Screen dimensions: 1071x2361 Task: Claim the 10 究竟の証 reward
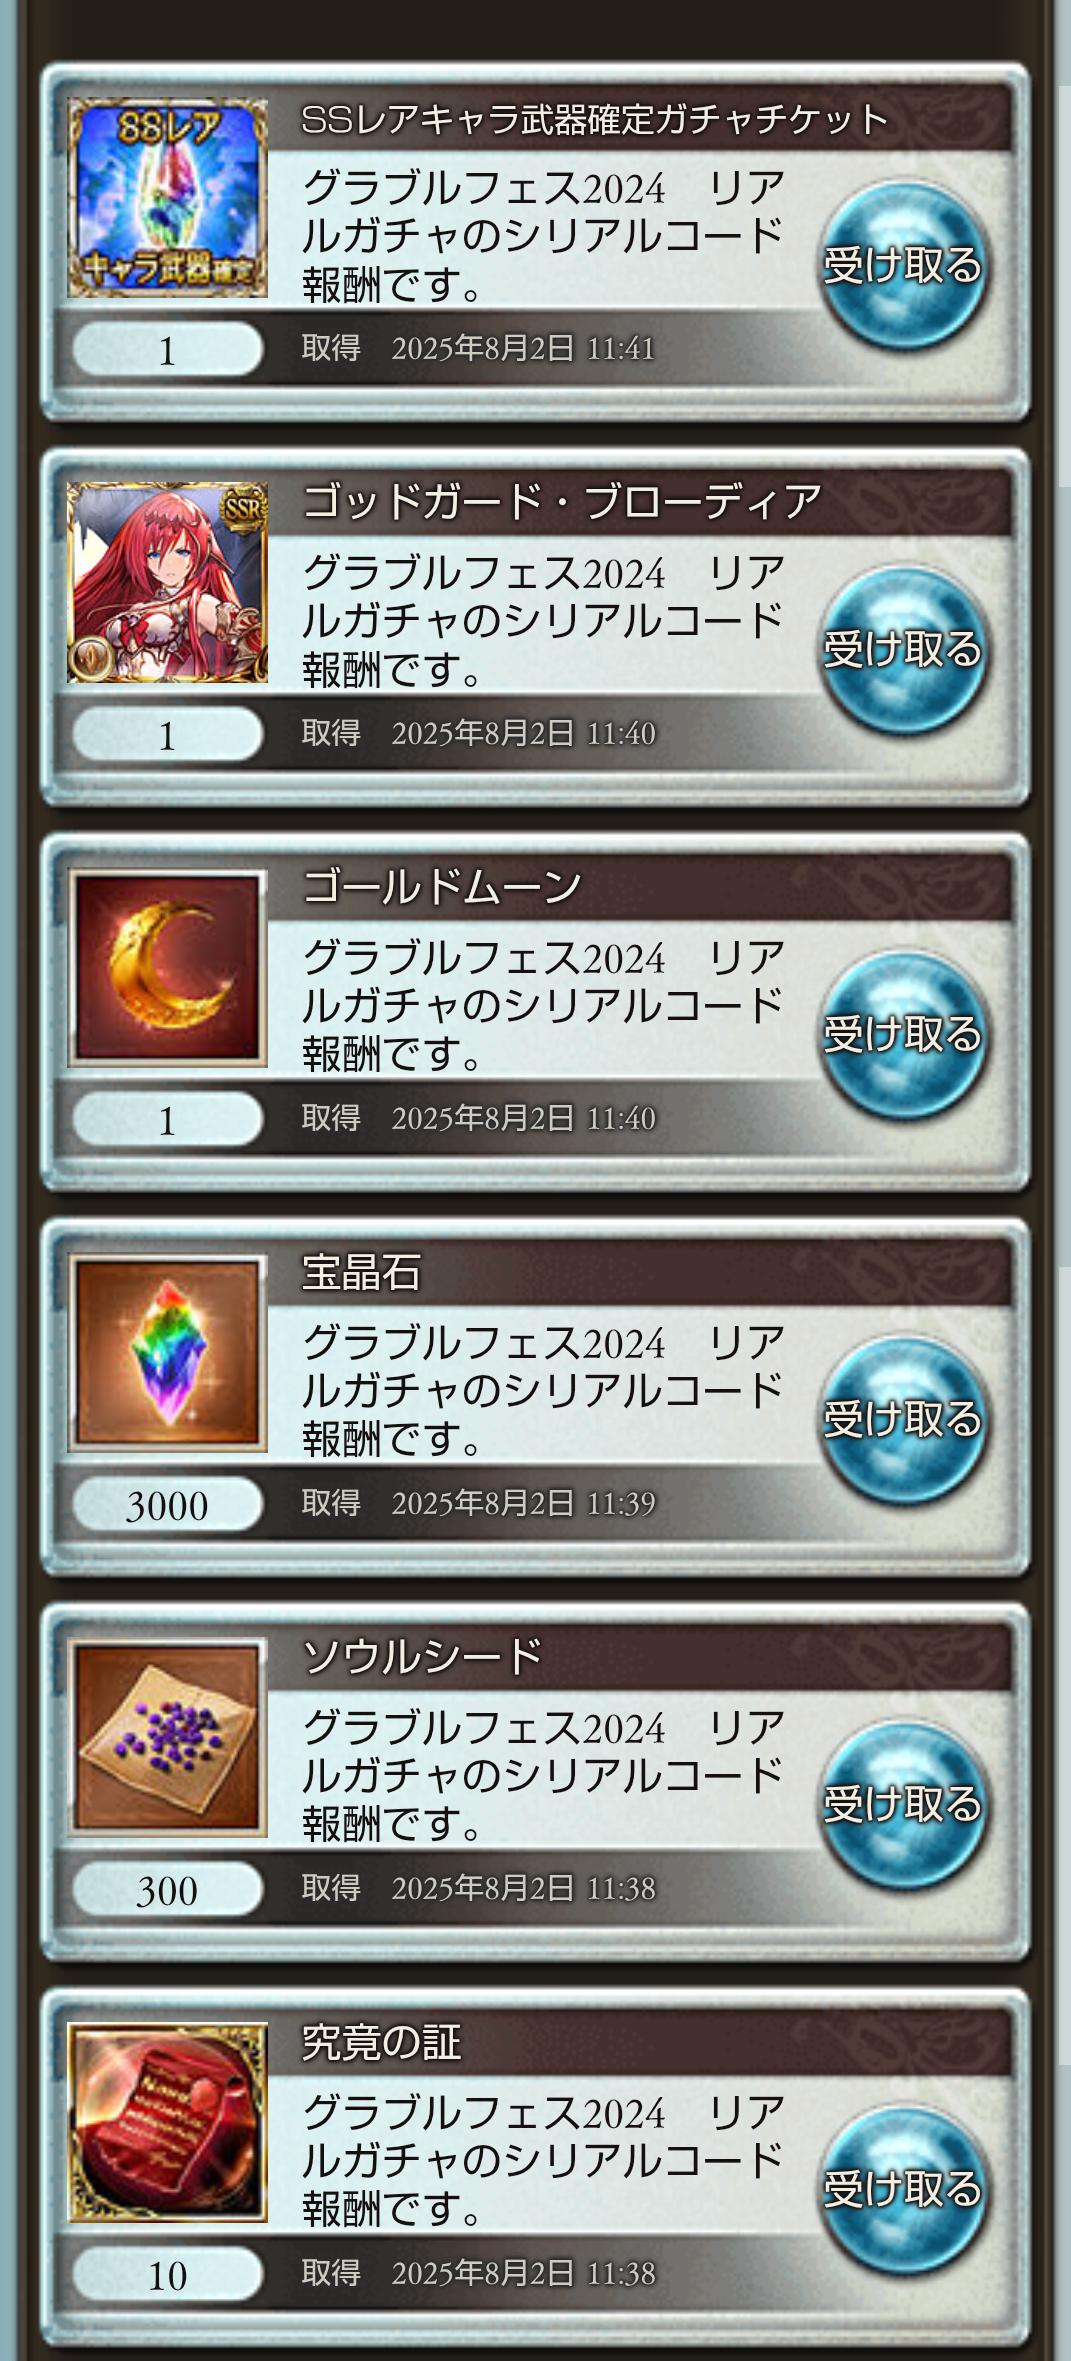[903, 2189]
